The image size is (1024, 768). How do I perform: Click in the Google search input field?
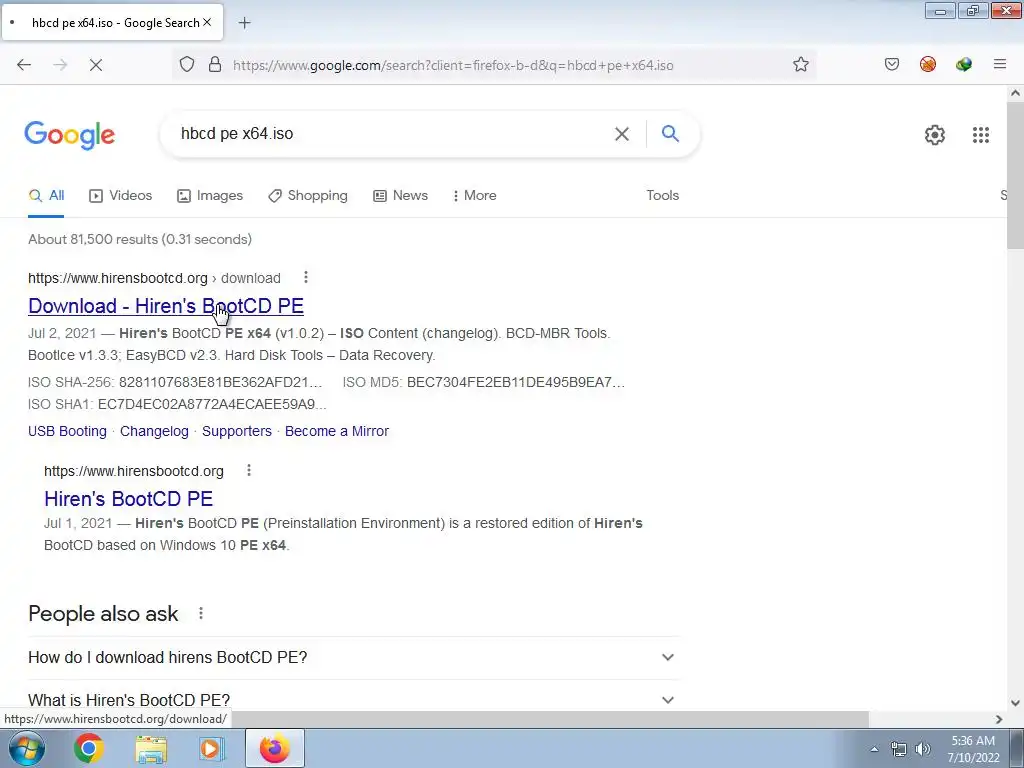click(392, 134)
